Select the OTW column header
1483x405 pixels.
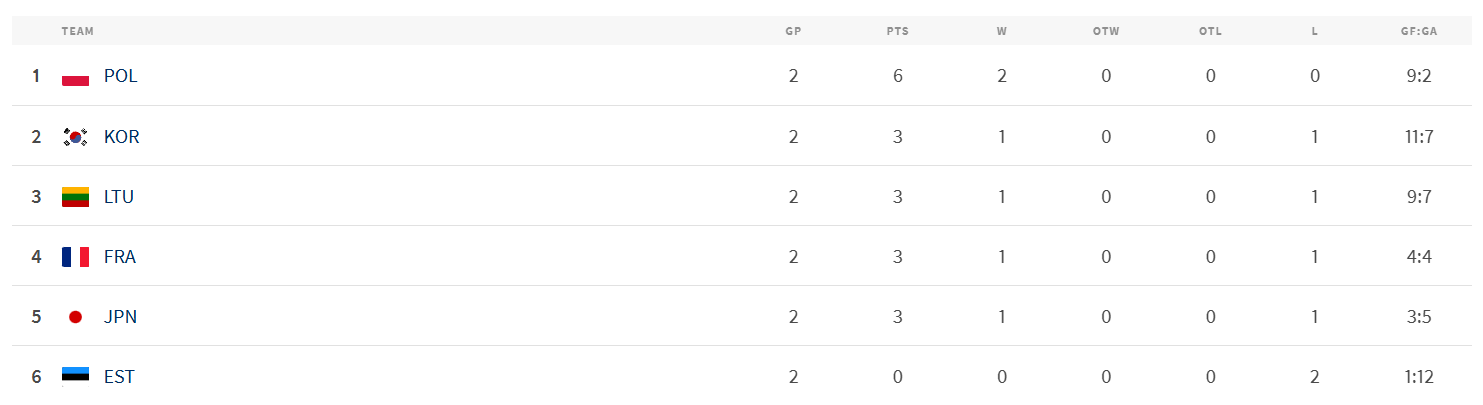point(1106,31)
